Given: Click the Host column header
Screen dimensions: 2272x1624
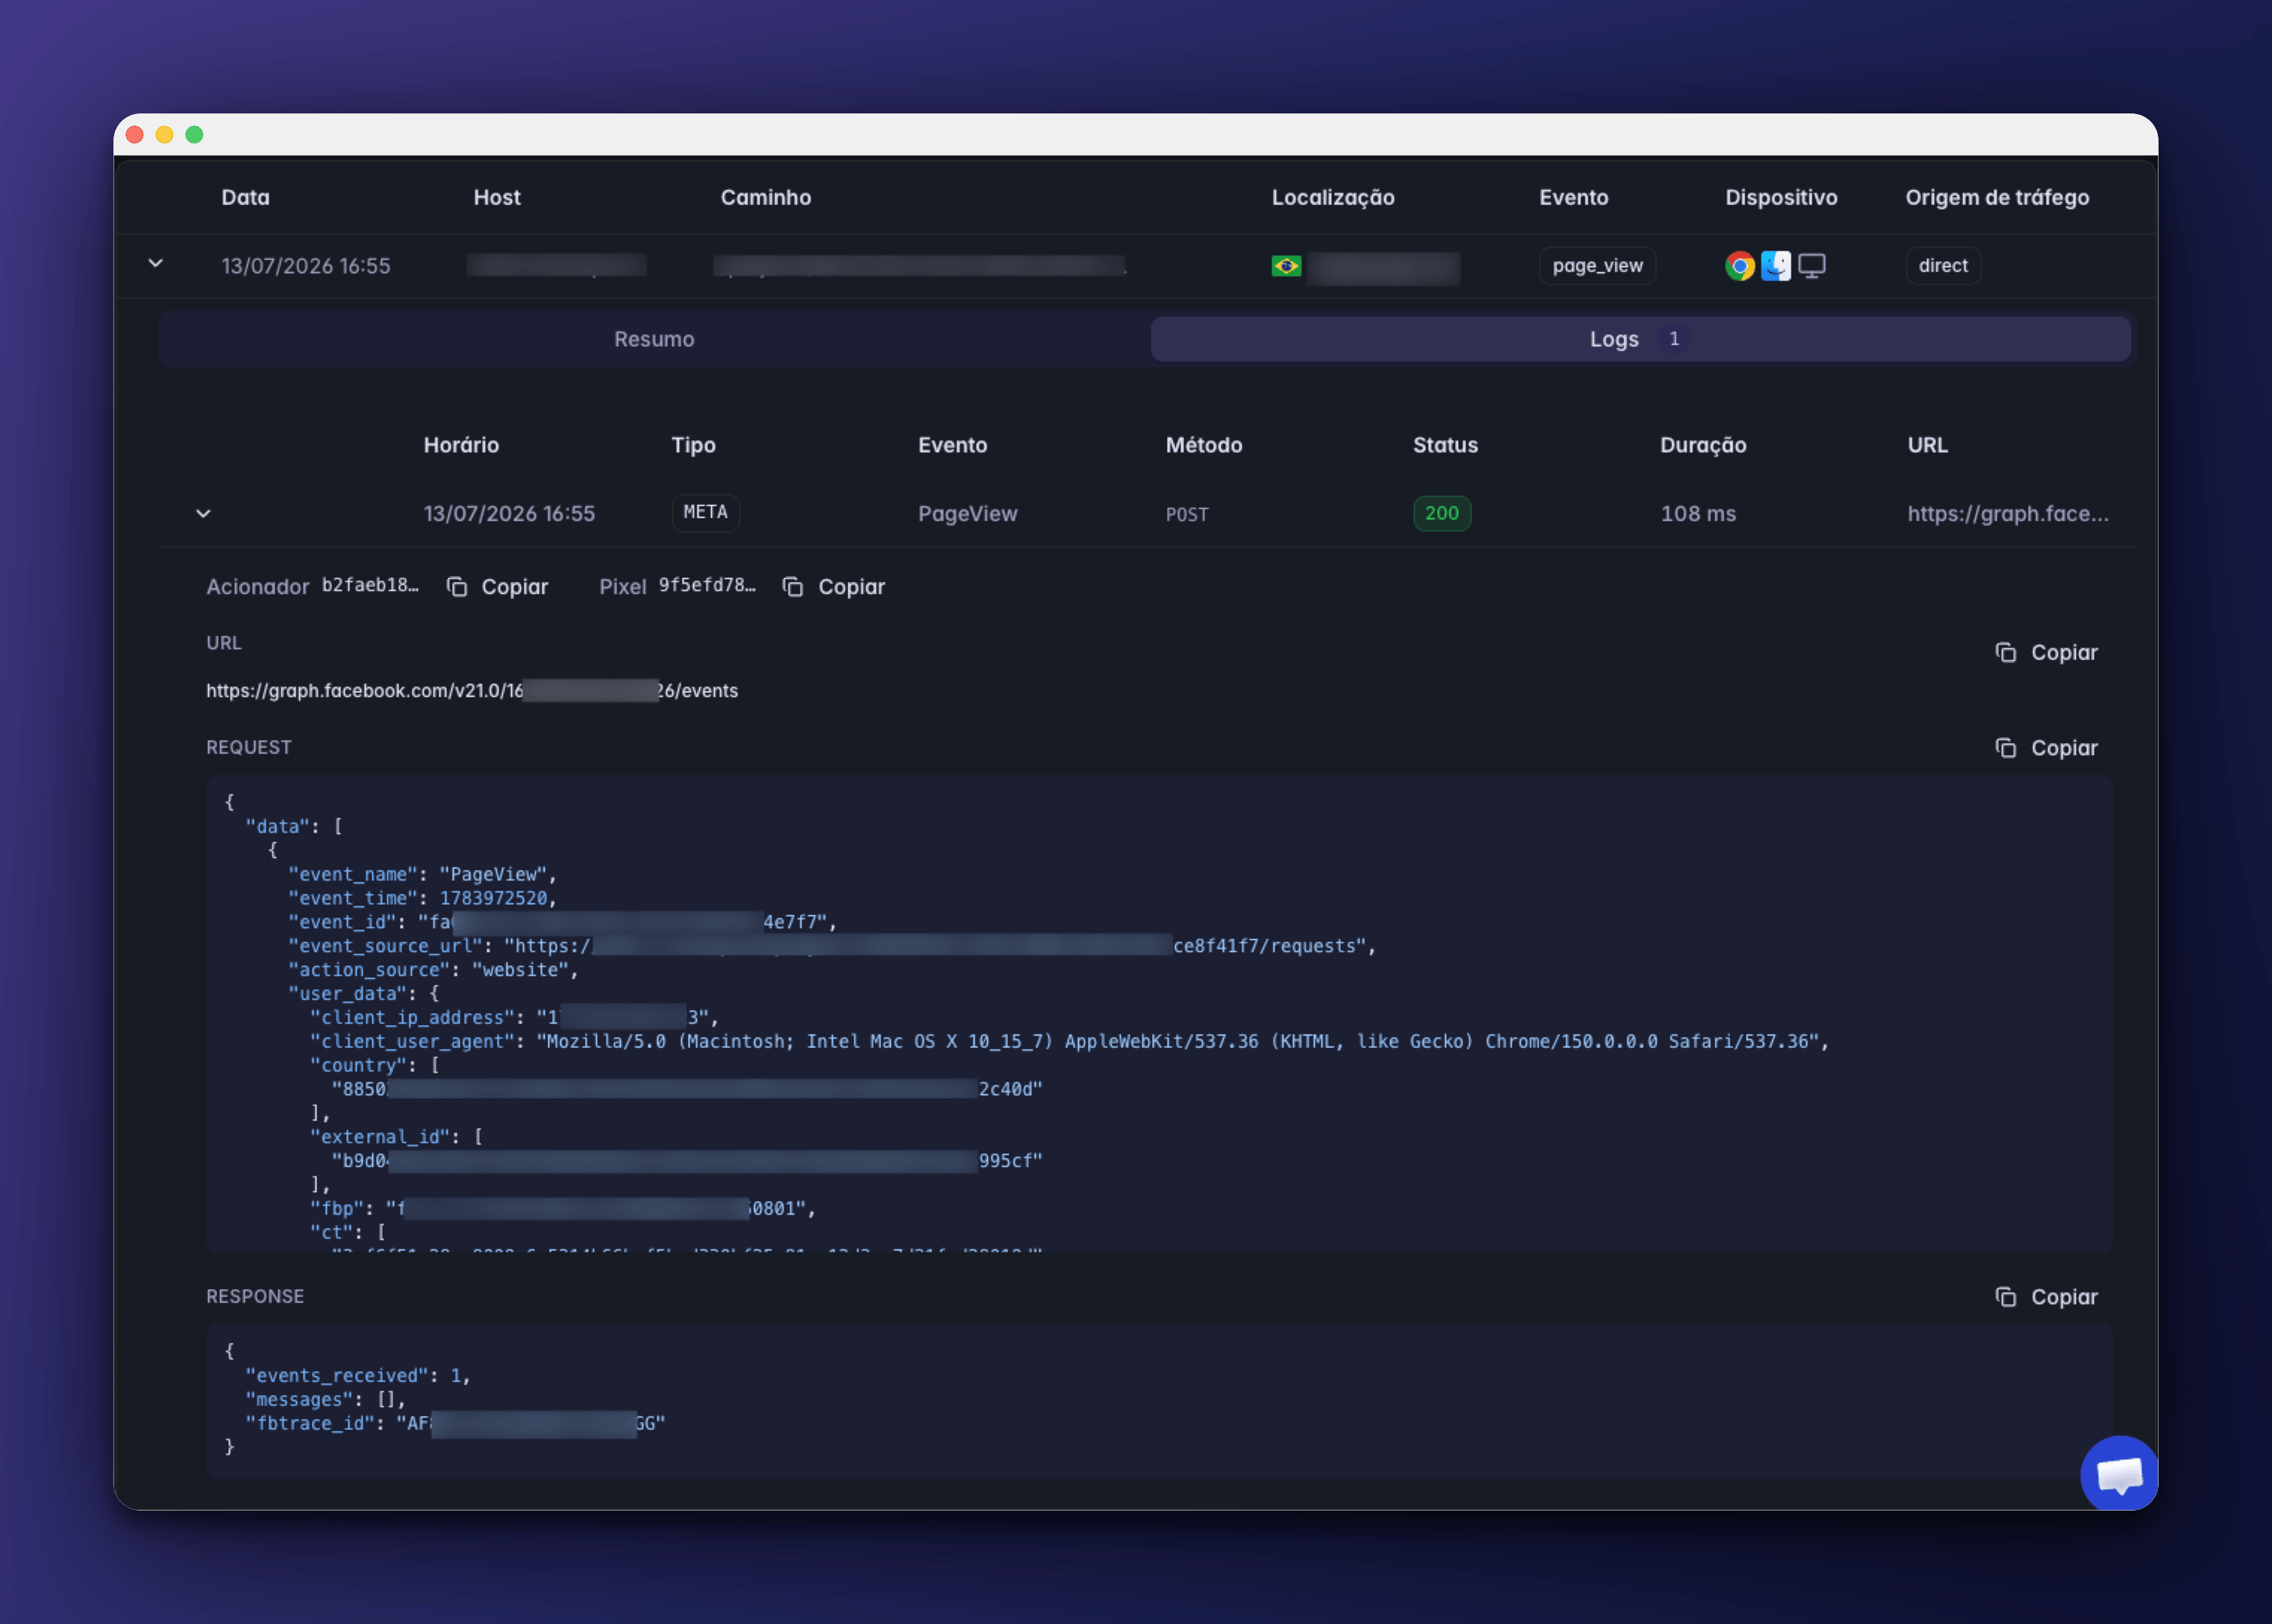Looking at the screenshot, I should pyautogui.click(x=497, y=197).
